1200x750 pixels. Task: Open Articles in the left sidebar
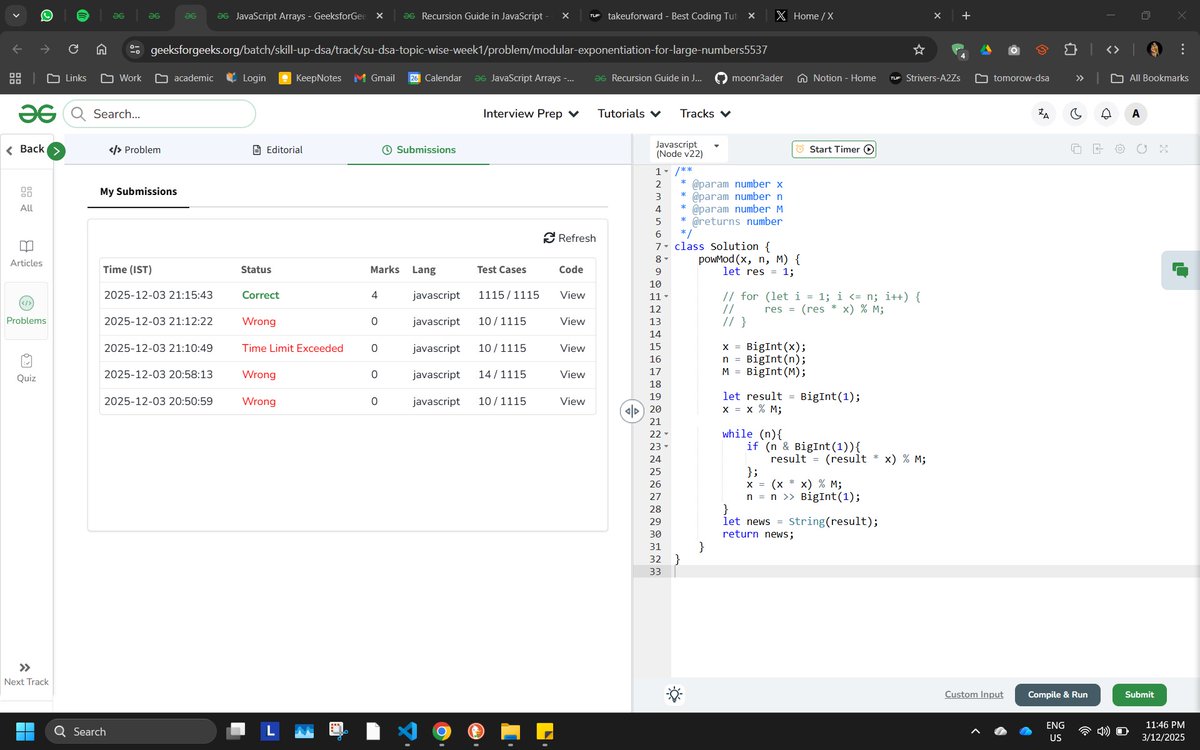click(x=27, y=254)
